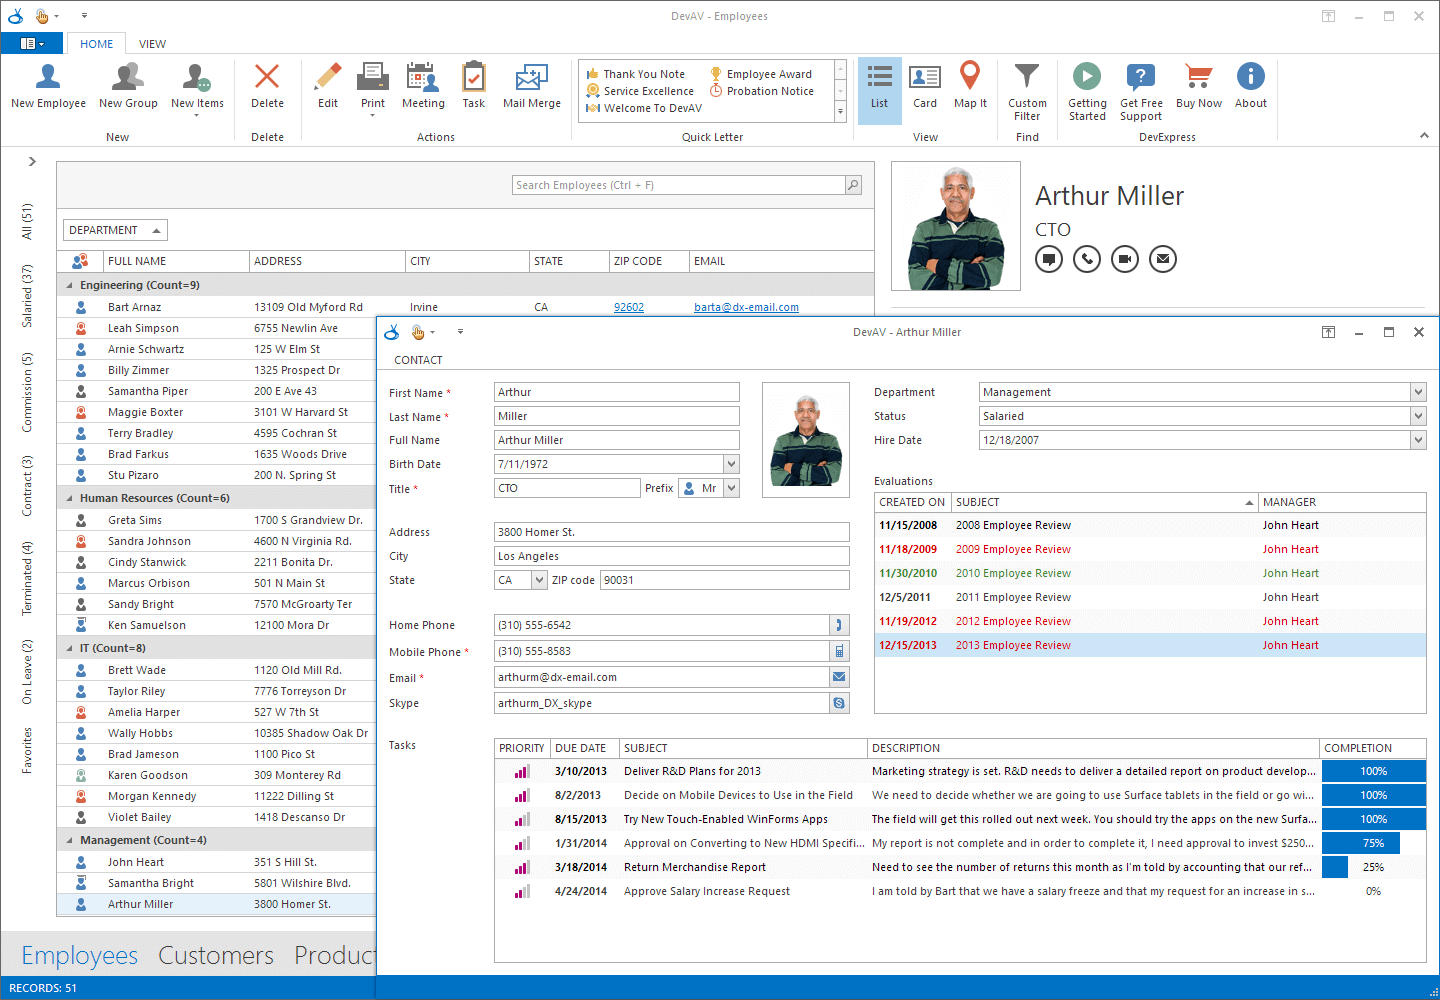Click the email icon beside the Email field
The image size is (1440, 1000).
point(839,677)
